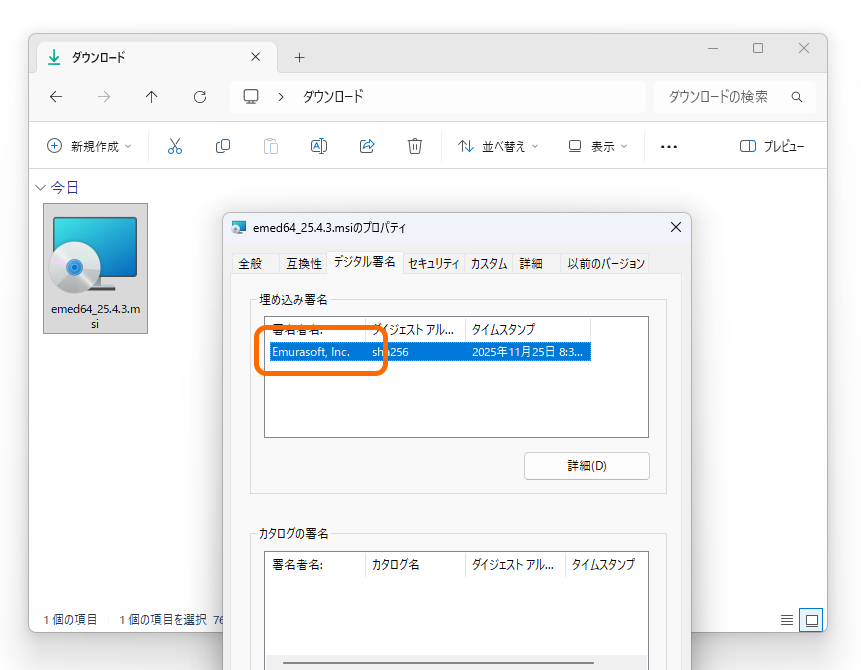The image size is (861, 670).
Task: Share the selected file via share icon
Action: pyautogui.click(x=367, y=146)
